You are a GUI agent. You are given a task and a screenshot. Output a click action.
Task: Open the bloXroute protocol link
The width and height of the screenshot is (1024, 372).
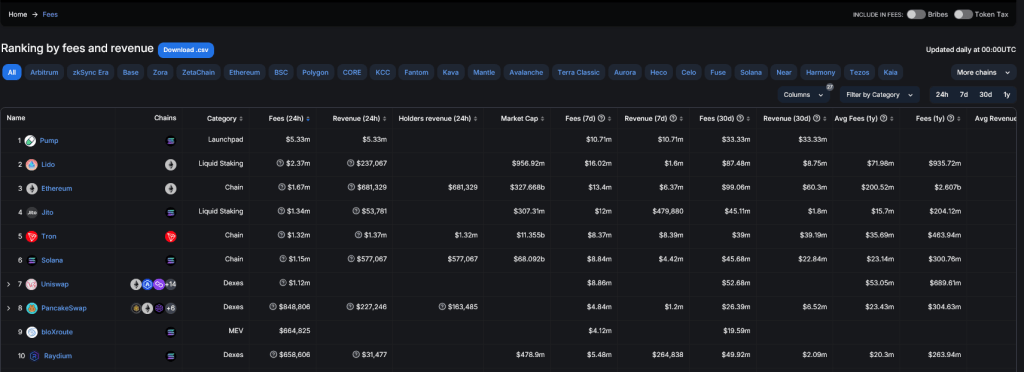click(57, 332)
